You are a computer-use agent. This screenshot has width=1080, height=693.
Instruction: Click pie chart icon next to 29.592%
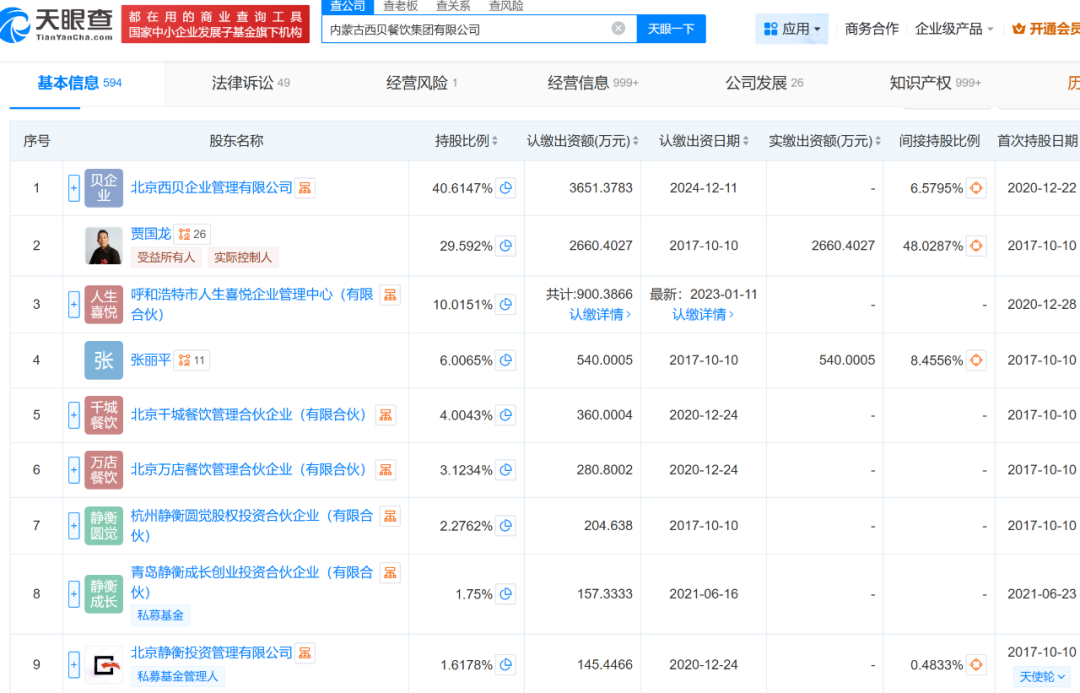(506, 245)
